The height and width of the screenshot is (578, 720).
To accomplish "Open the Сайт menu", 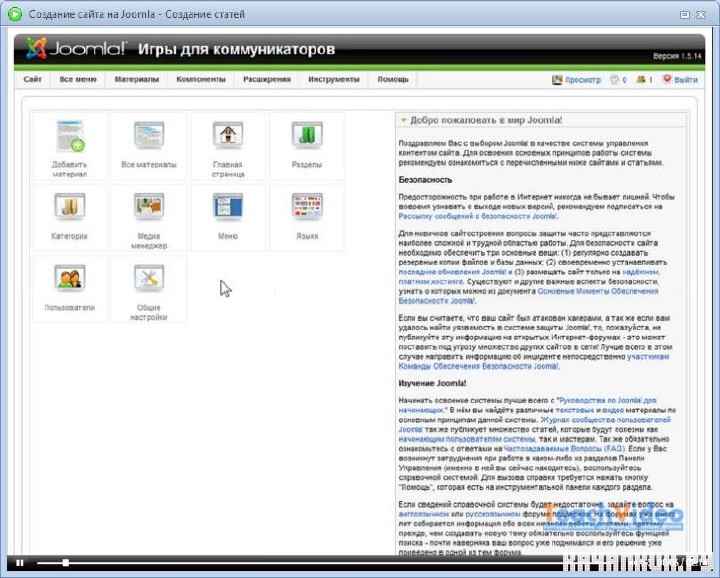I will tap(33, 79).
